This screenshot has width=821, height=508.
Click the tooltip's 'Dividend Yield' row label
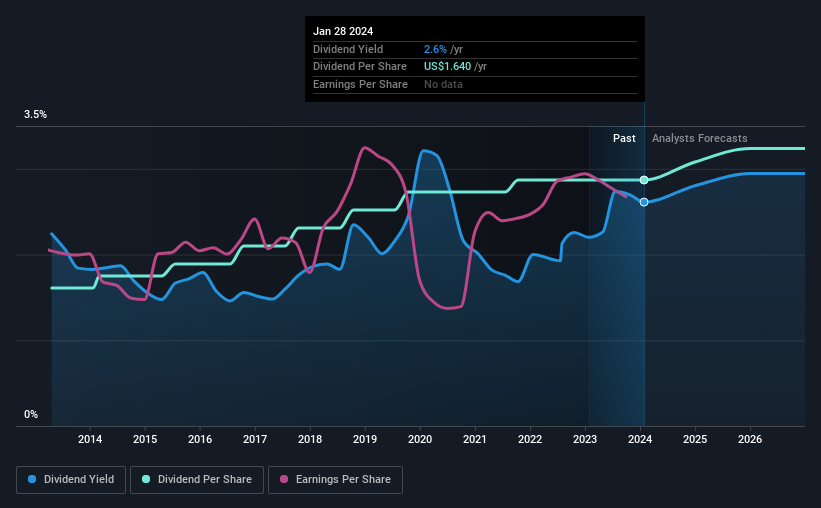(348, 49)
